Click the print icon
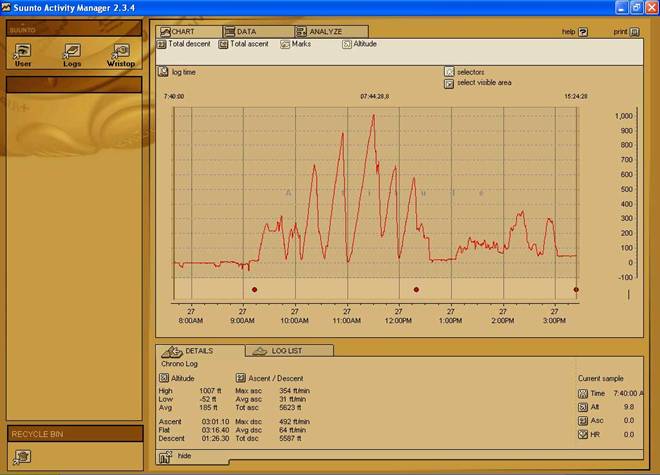The height and width of the screenshot is (475, 660). [x=636, y=32]
